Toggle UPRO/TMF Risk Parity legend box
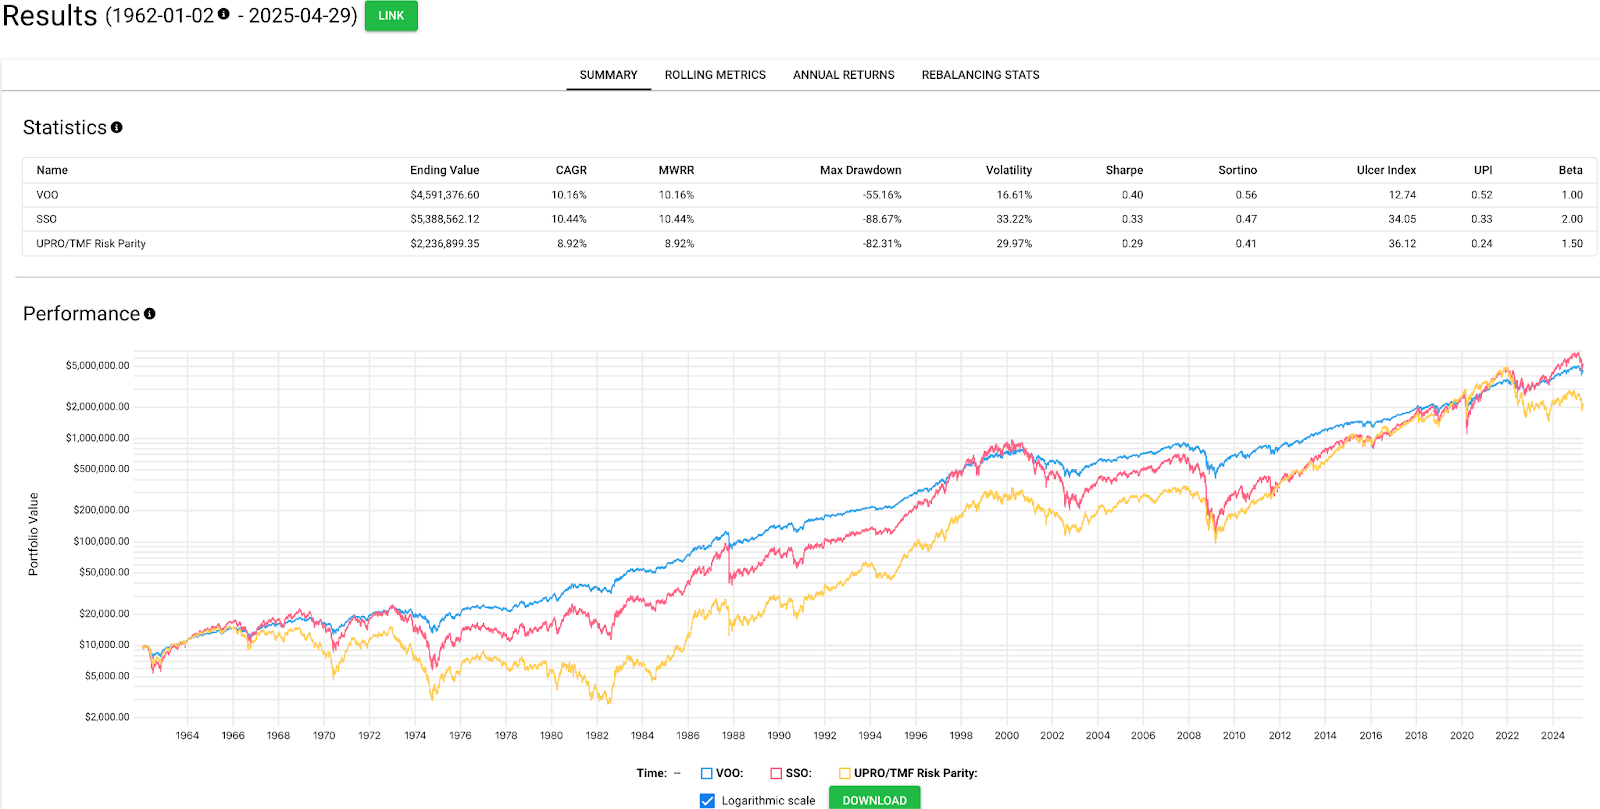1600x809 pixels. (845, 773)
